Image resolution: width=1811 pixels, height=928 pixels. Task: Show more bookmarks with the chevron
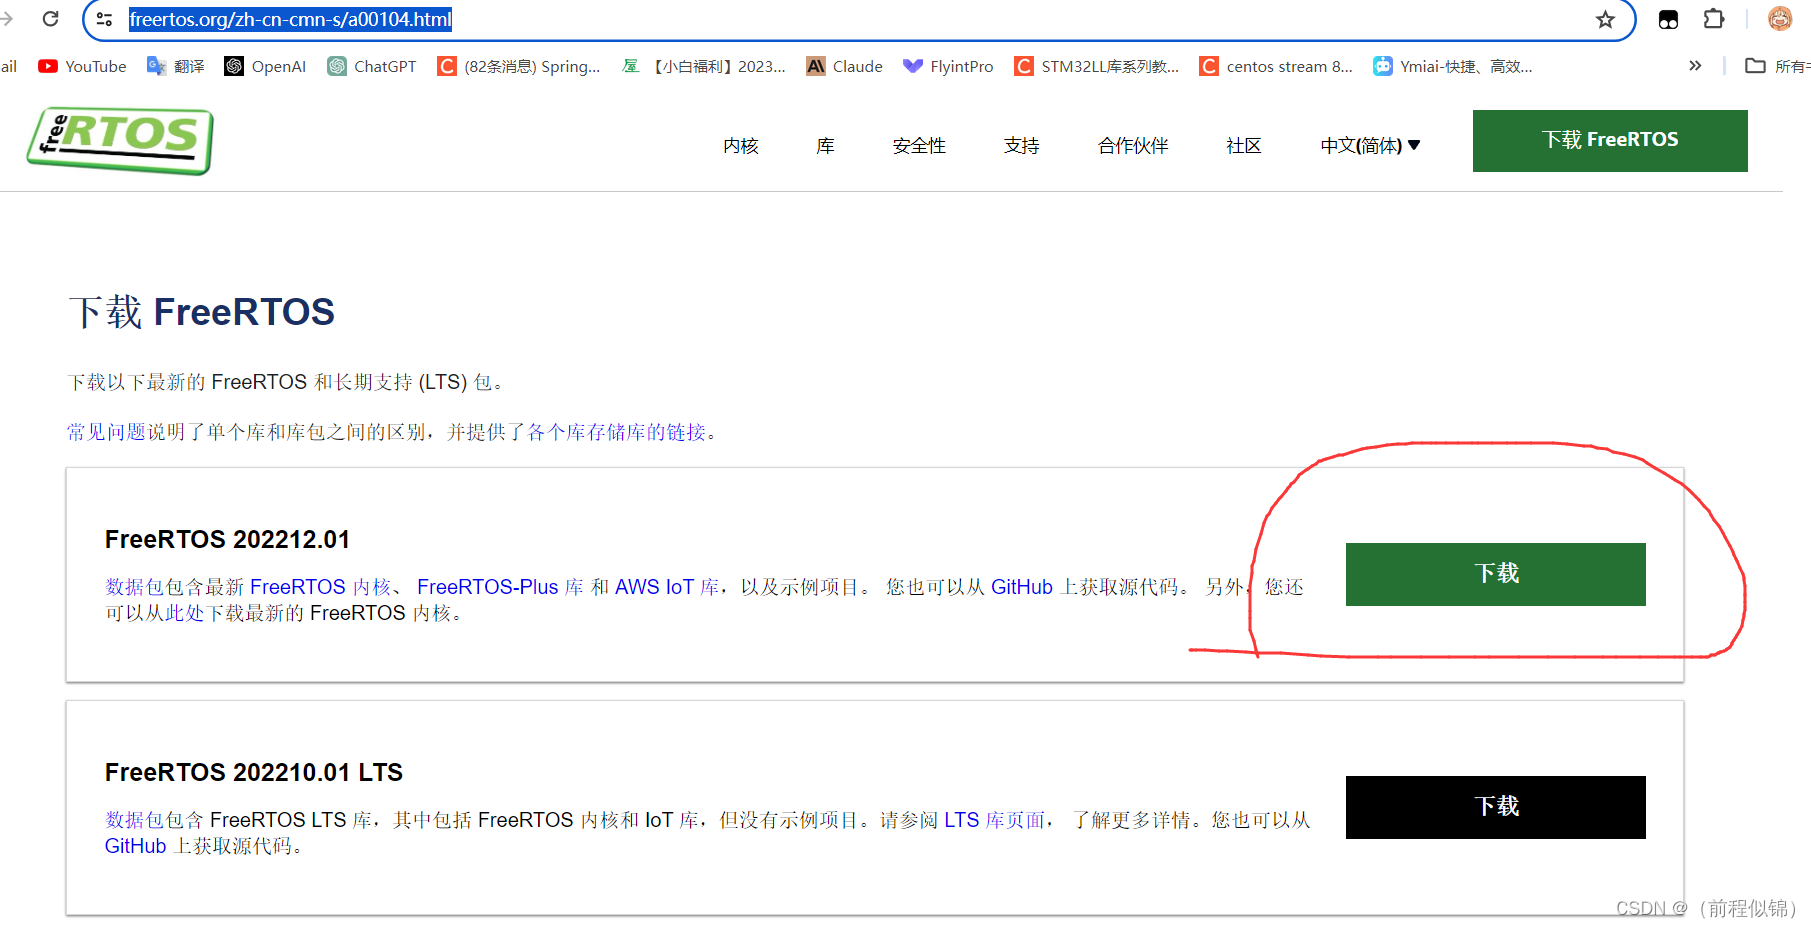pos(1695,66)
